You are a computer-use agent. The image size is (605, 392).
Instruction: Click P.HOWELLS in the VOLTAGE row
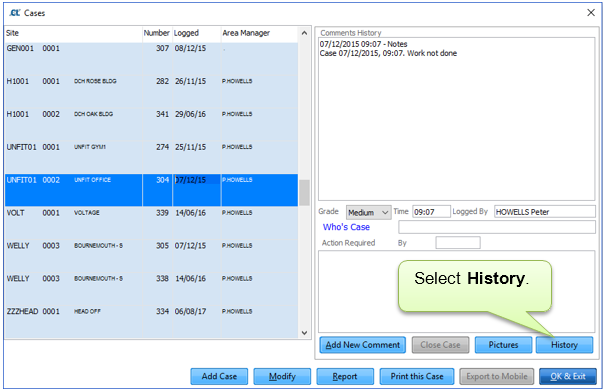237,213
